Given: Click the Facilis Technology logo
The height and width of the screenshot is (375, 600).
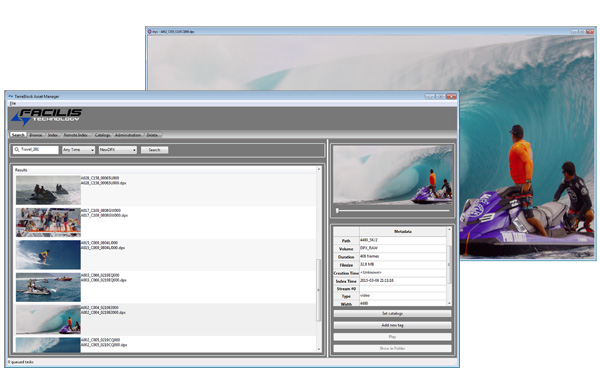Looking at the screenshot, I should (x=46, y=117).
